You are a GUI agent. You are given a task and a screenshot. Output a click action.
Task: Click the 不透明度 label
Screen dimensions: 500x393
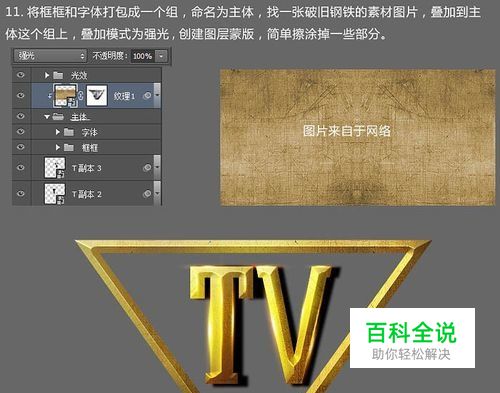110,56
